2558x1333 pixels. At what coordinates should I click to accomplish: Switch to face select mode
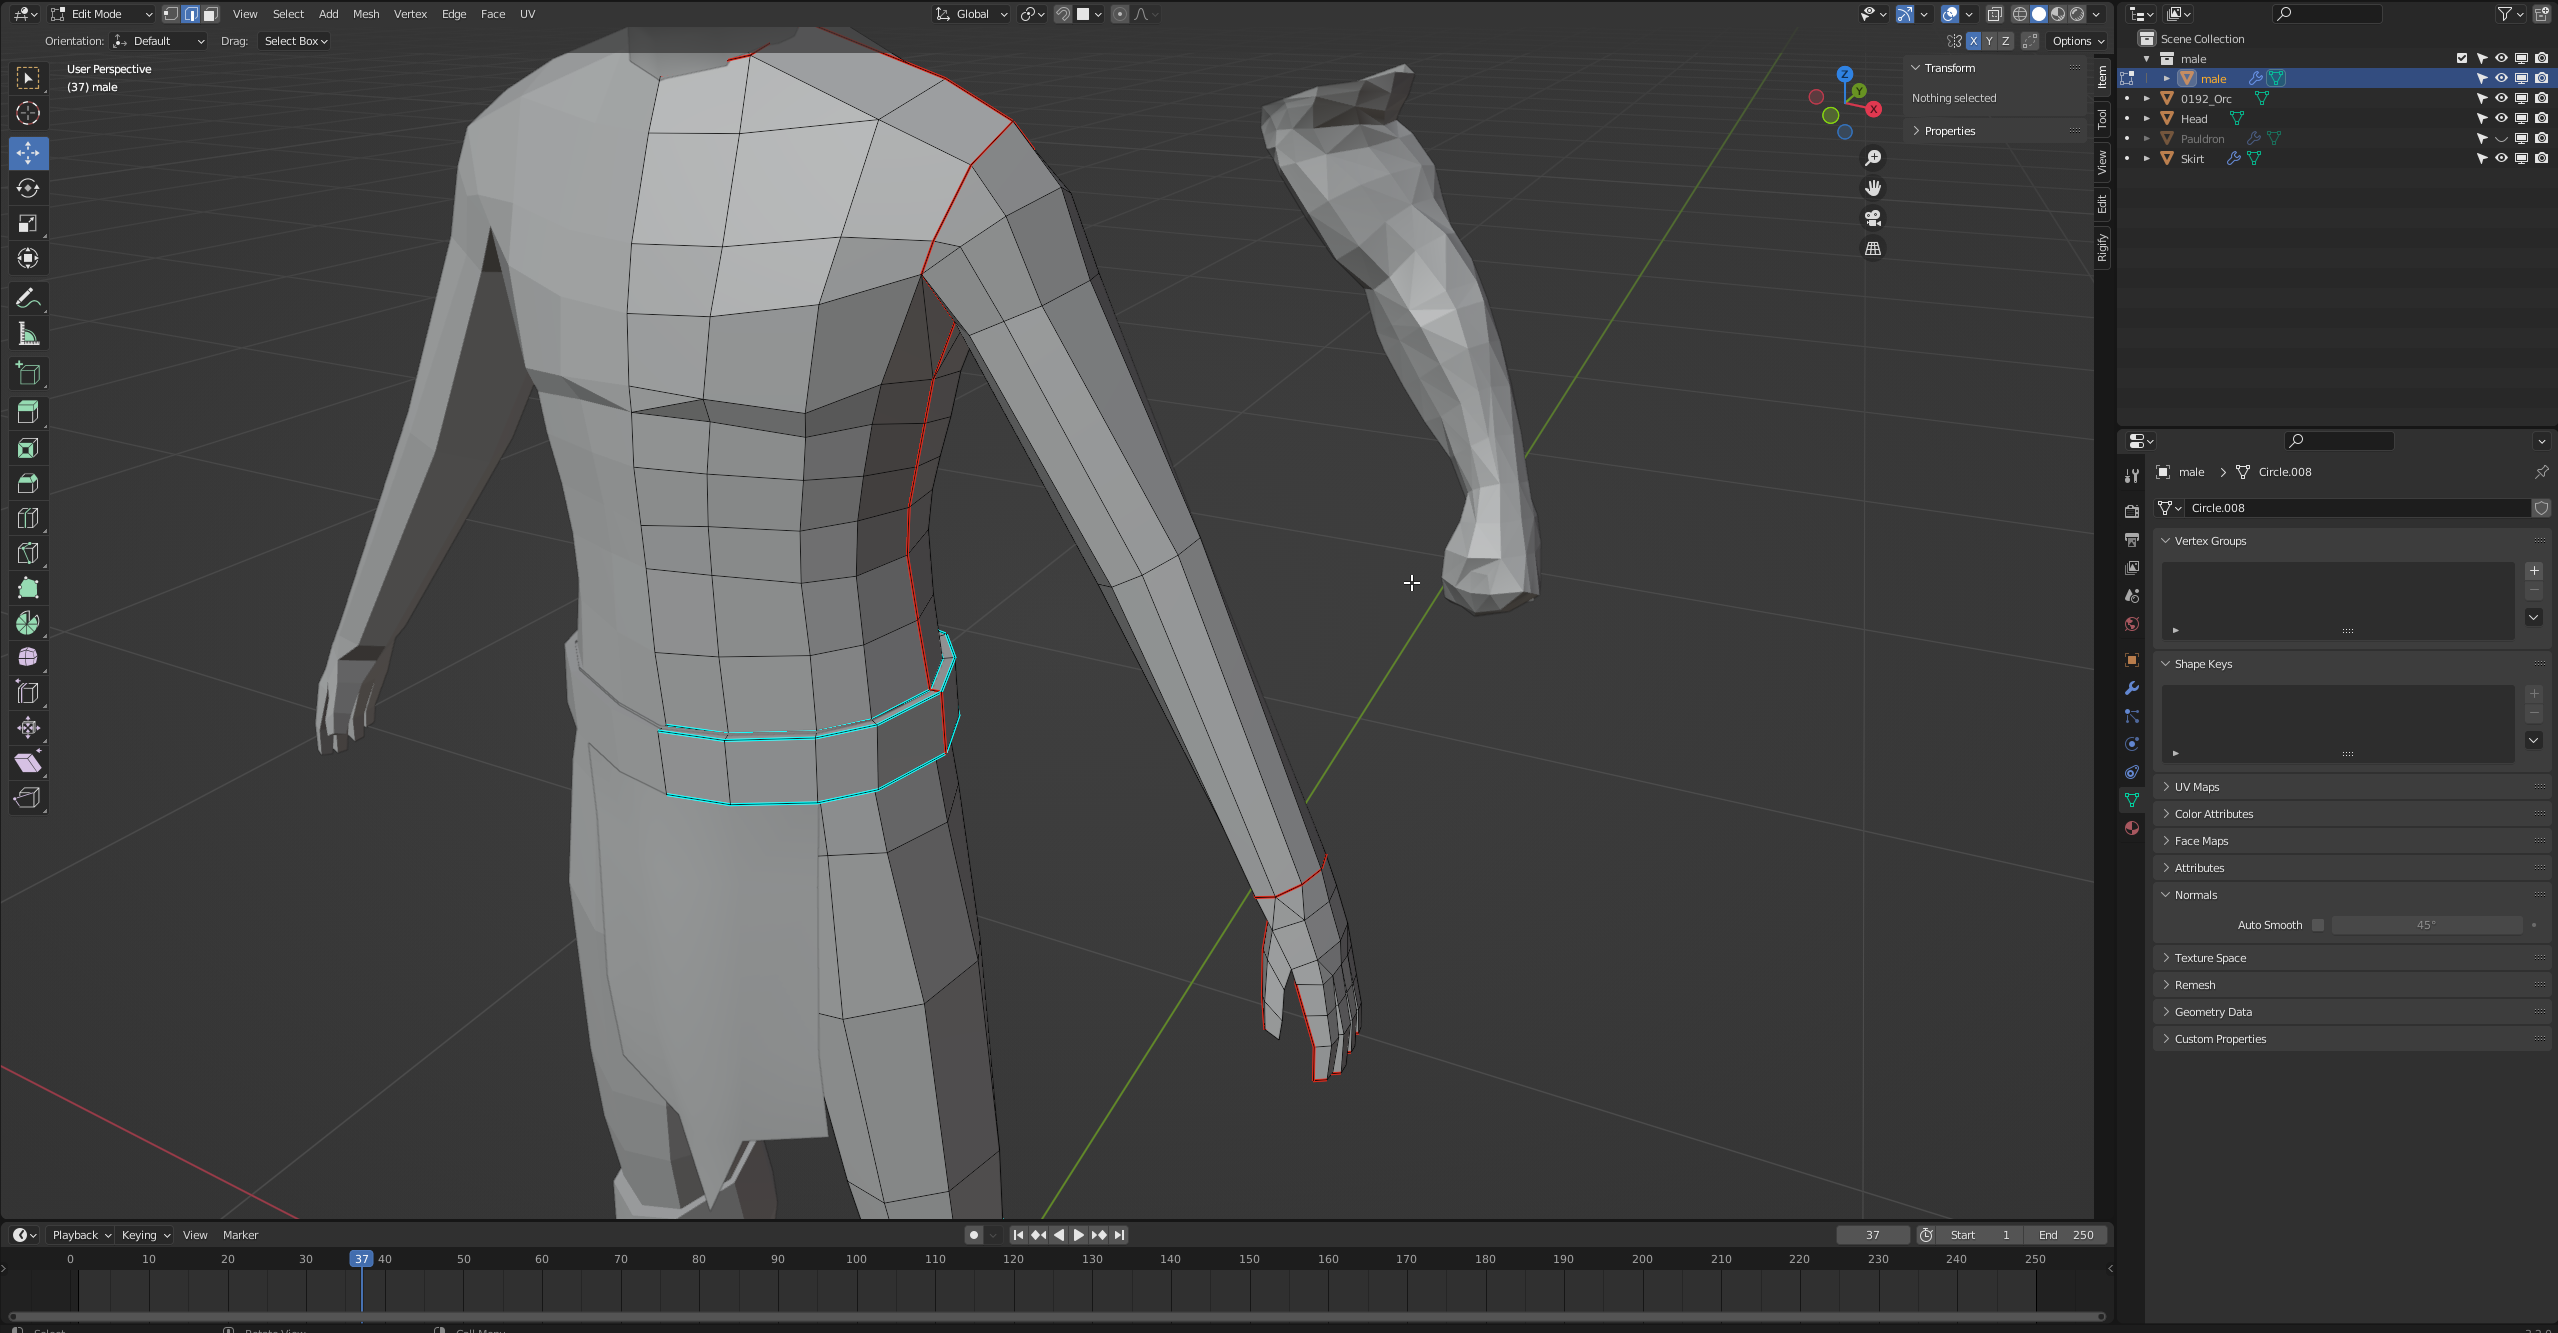tap(210, 14)
